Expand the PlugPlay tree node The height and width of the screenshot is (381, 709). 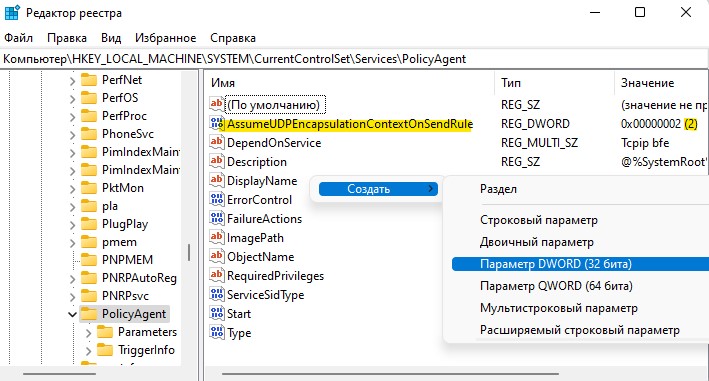click(x=72, y=225)
